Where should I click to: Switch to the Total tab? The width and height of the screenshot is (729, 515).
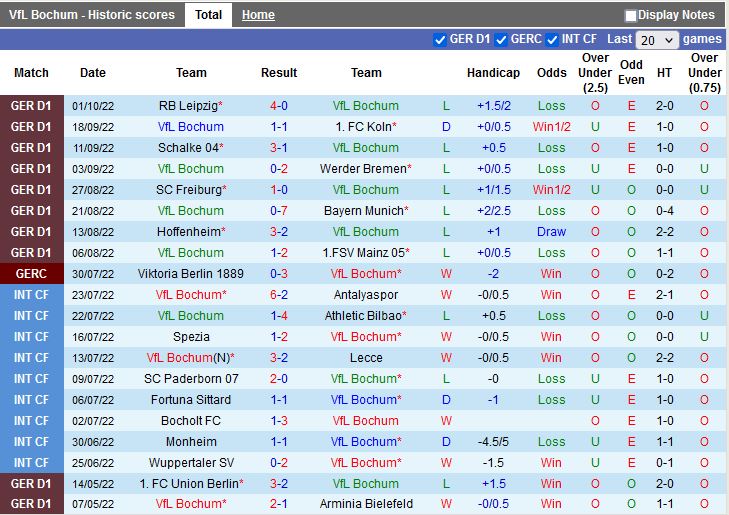pyautogui.click(x=208, y=15)
